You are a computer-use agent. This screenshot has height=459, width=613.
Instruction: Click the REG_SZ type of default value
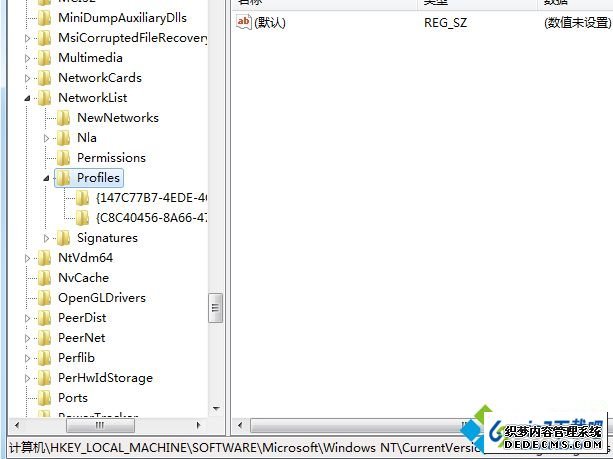coord(446,22)
